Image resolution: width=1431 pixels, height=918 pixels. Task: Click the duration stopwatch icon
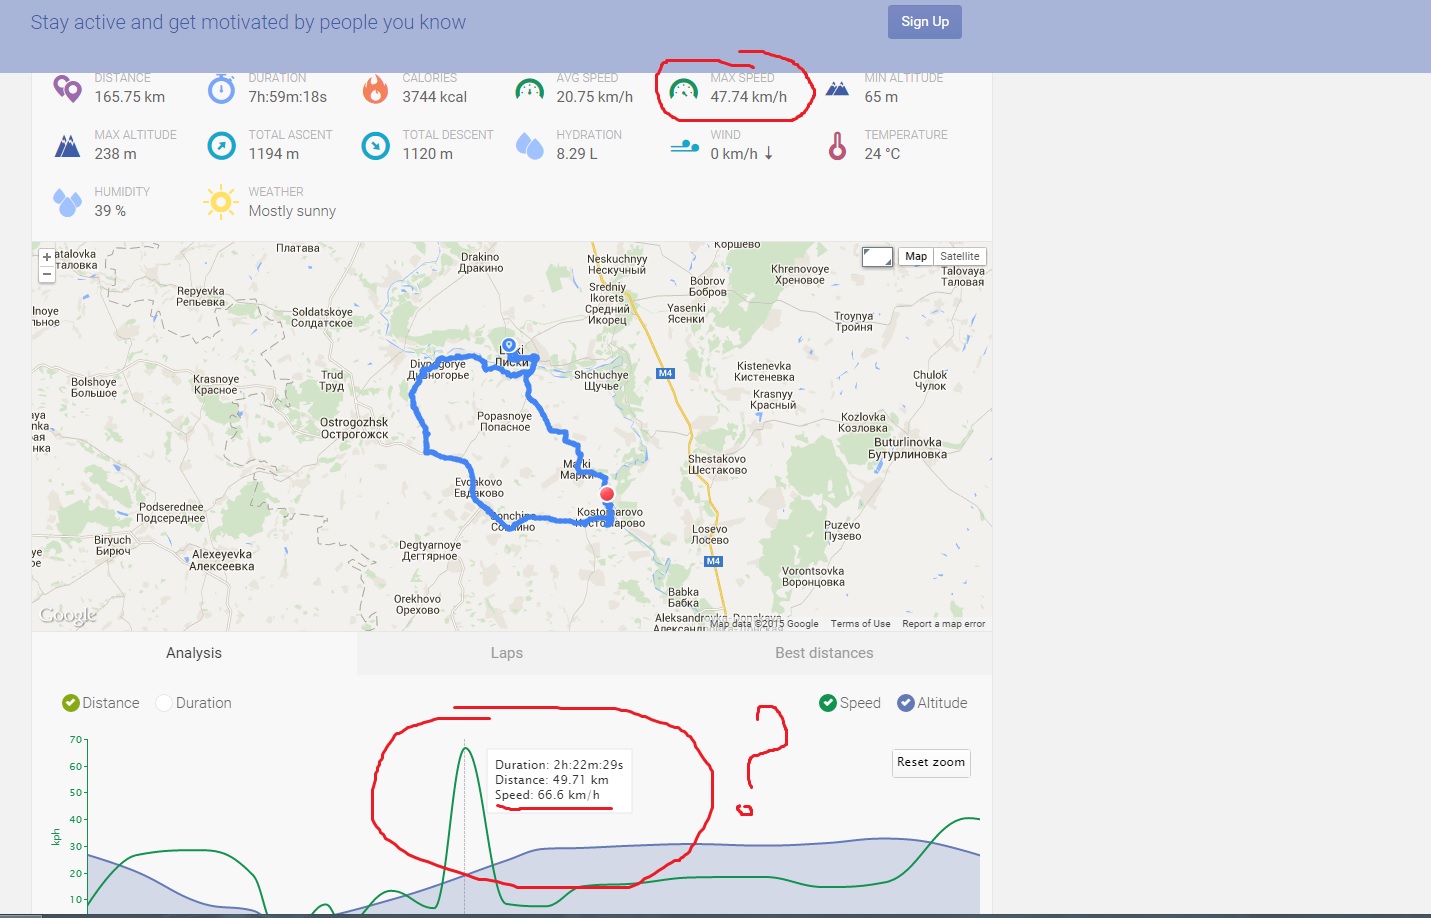click(221, 89)
